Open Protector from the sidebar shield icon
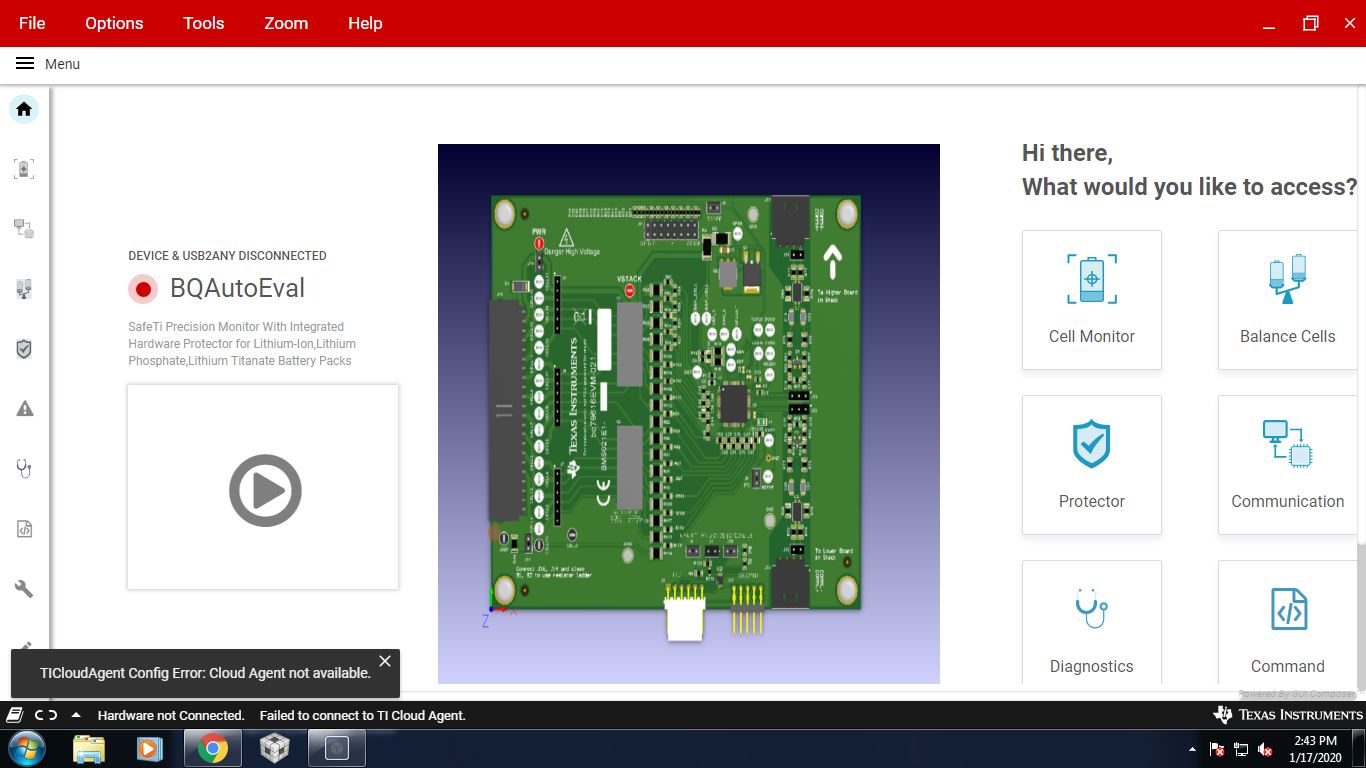 click(24, 349)
